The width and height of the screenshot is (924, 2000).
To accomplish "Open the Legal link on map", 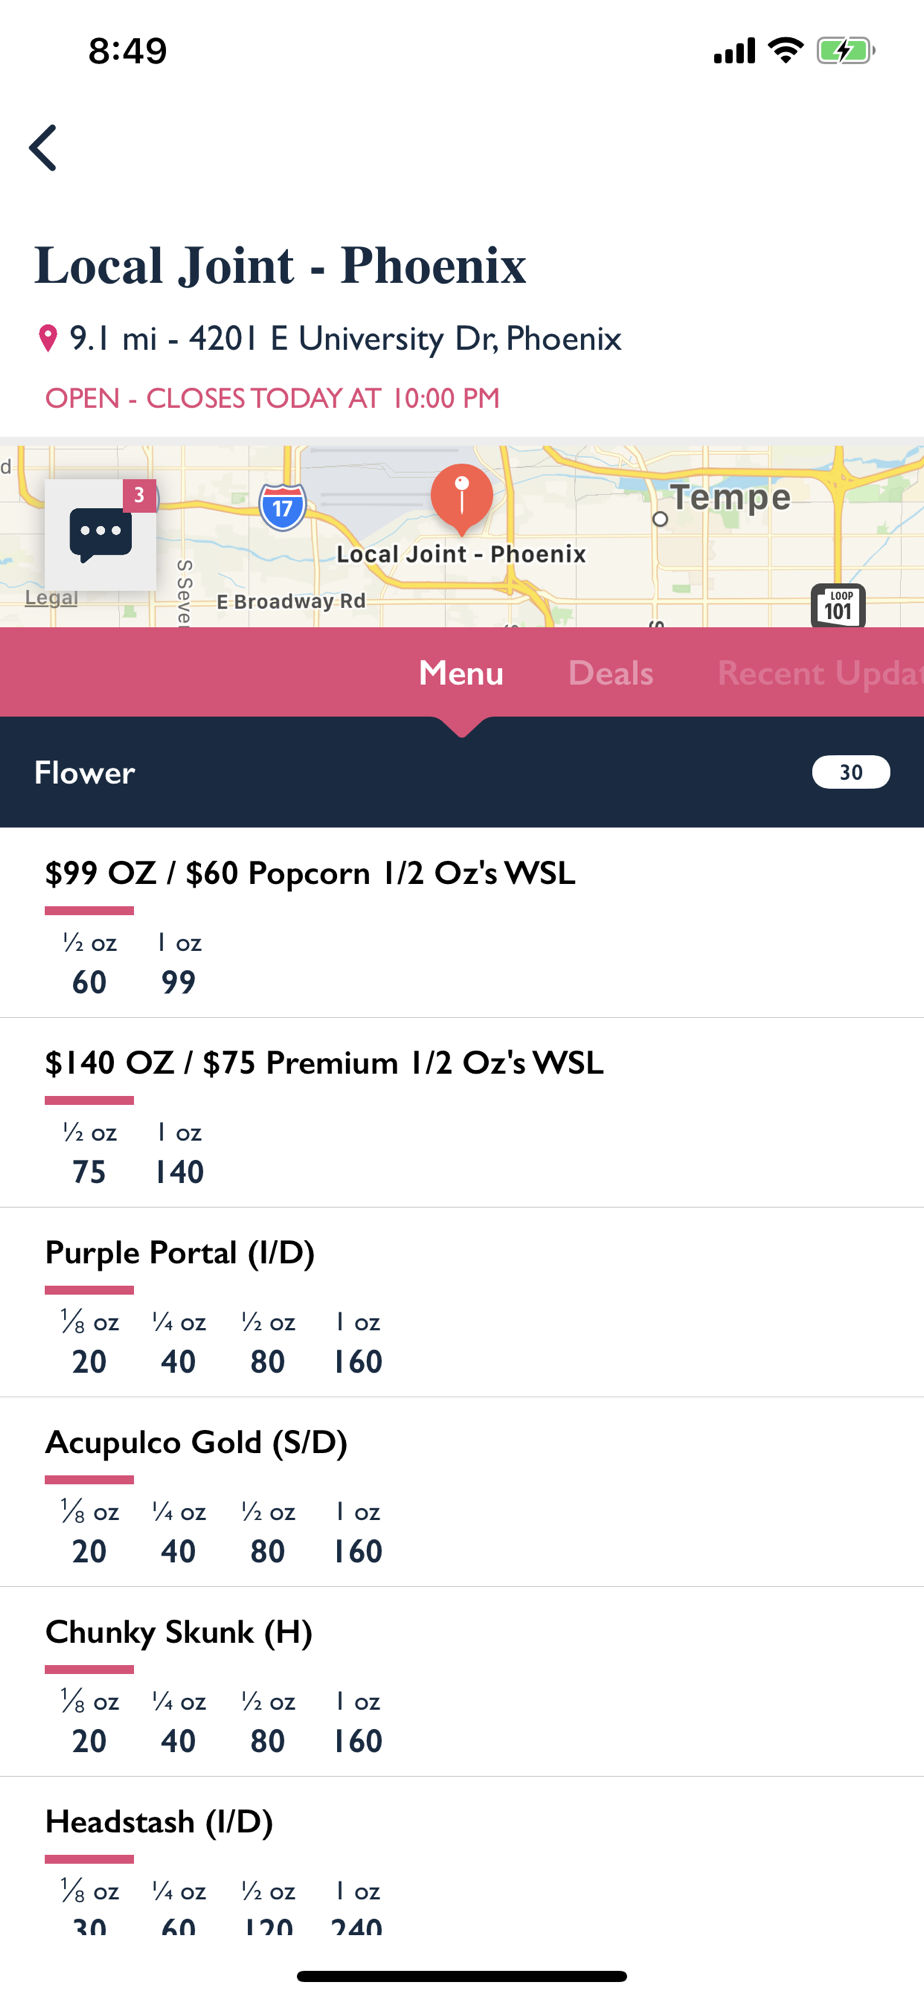I will pos(51,597).
